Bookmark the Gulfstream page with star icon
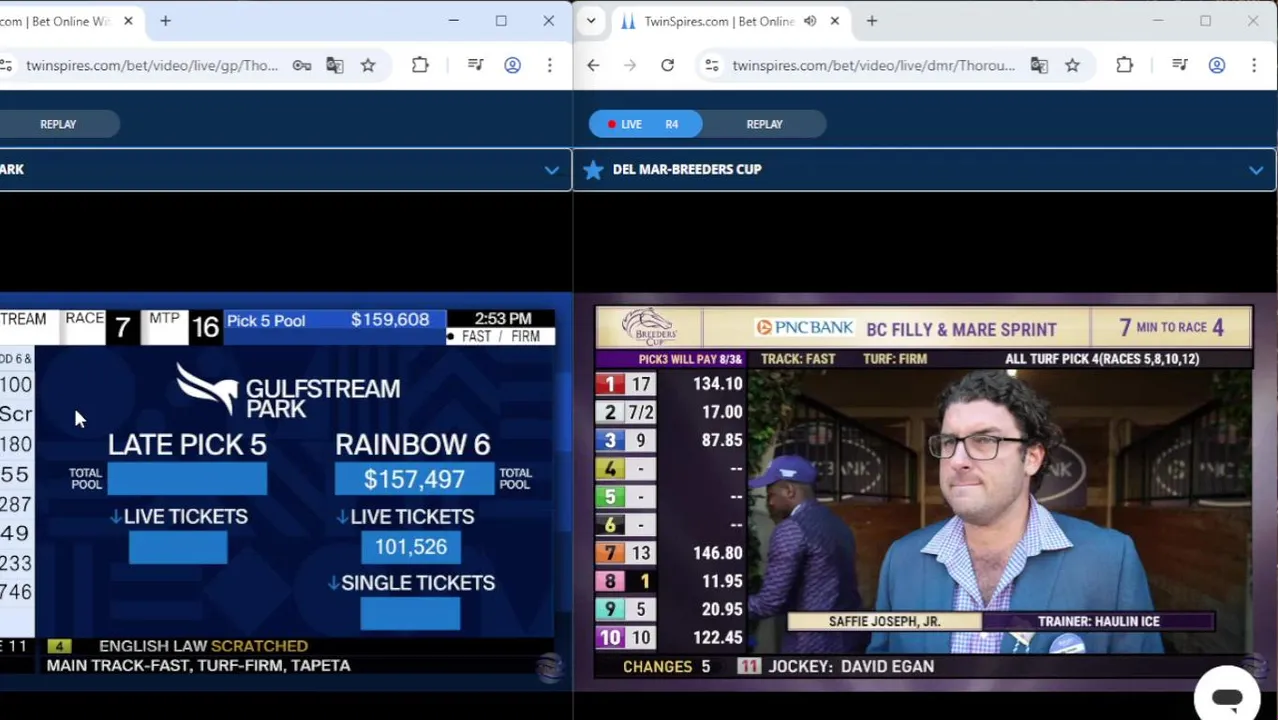 pyautogui.click(x=368, y=65)
